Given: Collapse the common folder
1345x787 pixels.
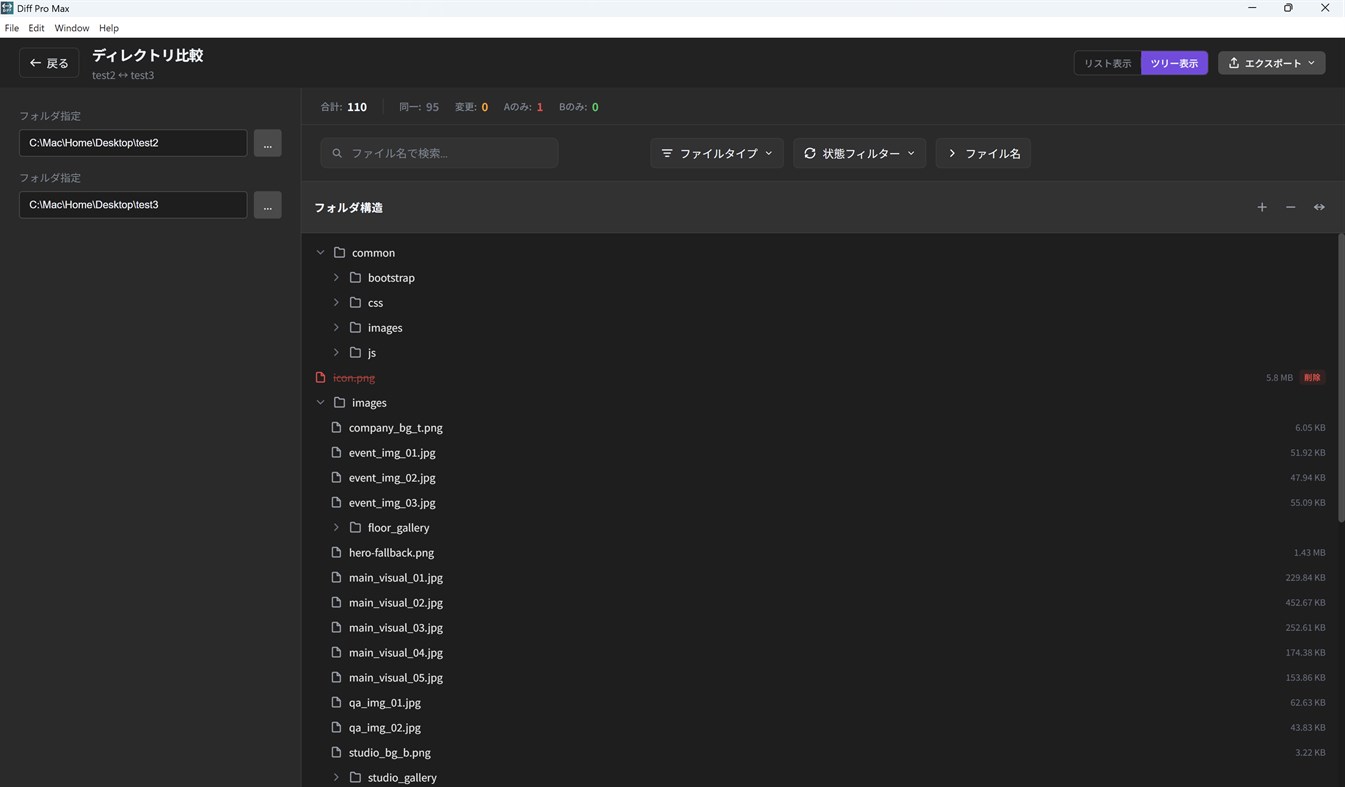Looking at the screenshot, I should tap(320, 253).
